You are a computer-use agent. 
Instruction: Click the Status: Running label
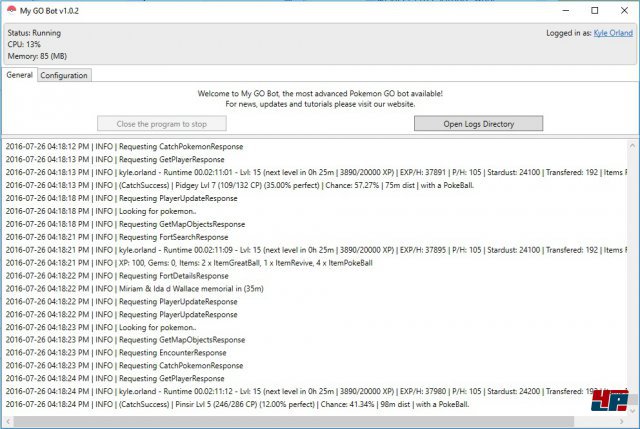click(34, 33)
